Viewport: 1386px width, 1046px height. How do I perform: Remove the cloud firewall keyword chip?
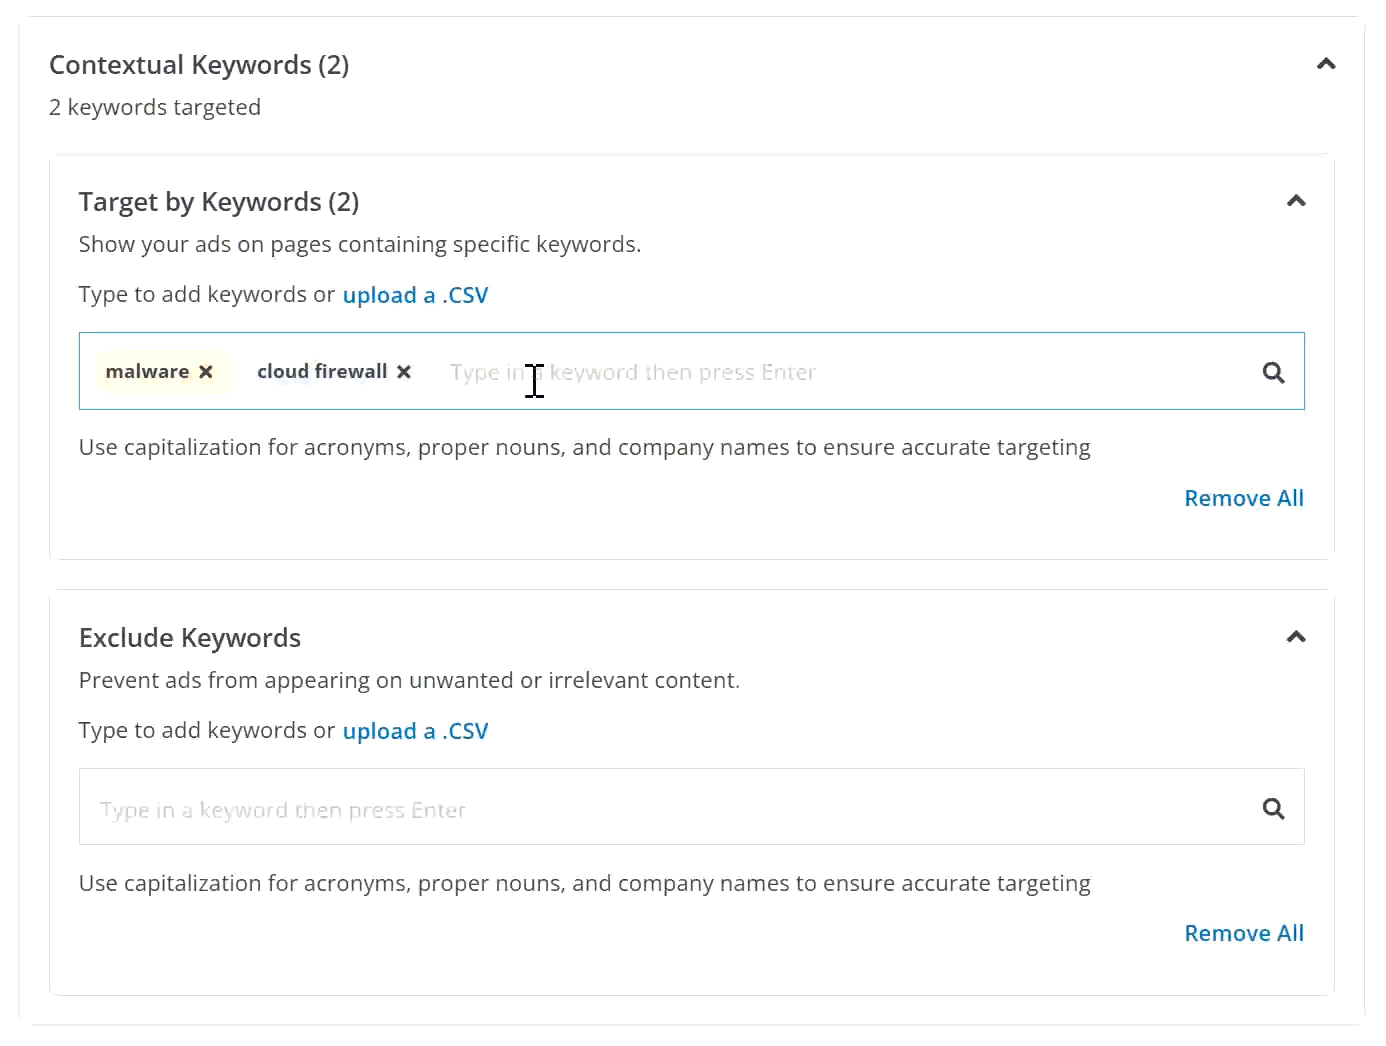click(404, 372)
